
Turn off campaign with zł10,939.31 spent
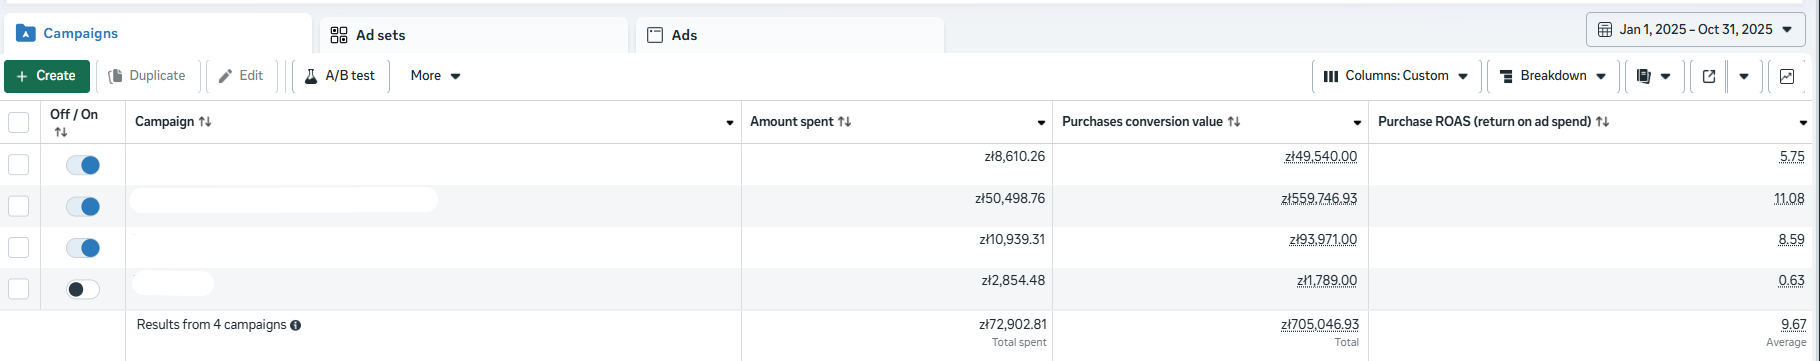tap(83, 247)
